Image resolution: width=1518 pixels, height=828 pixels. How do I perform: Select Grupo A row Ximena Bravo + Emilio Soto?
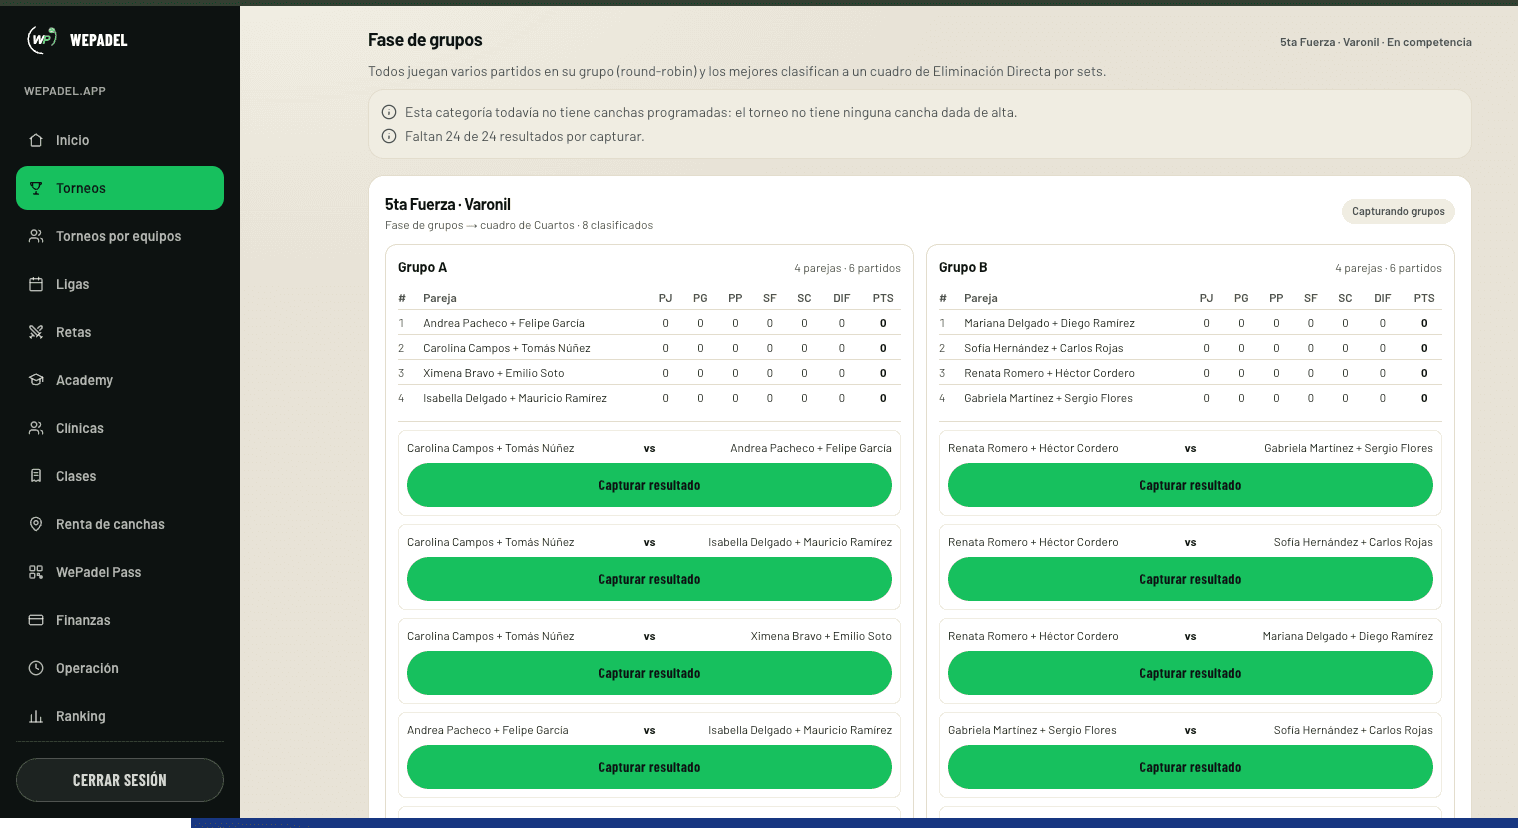pyautogui.click(x=649, y=373)
